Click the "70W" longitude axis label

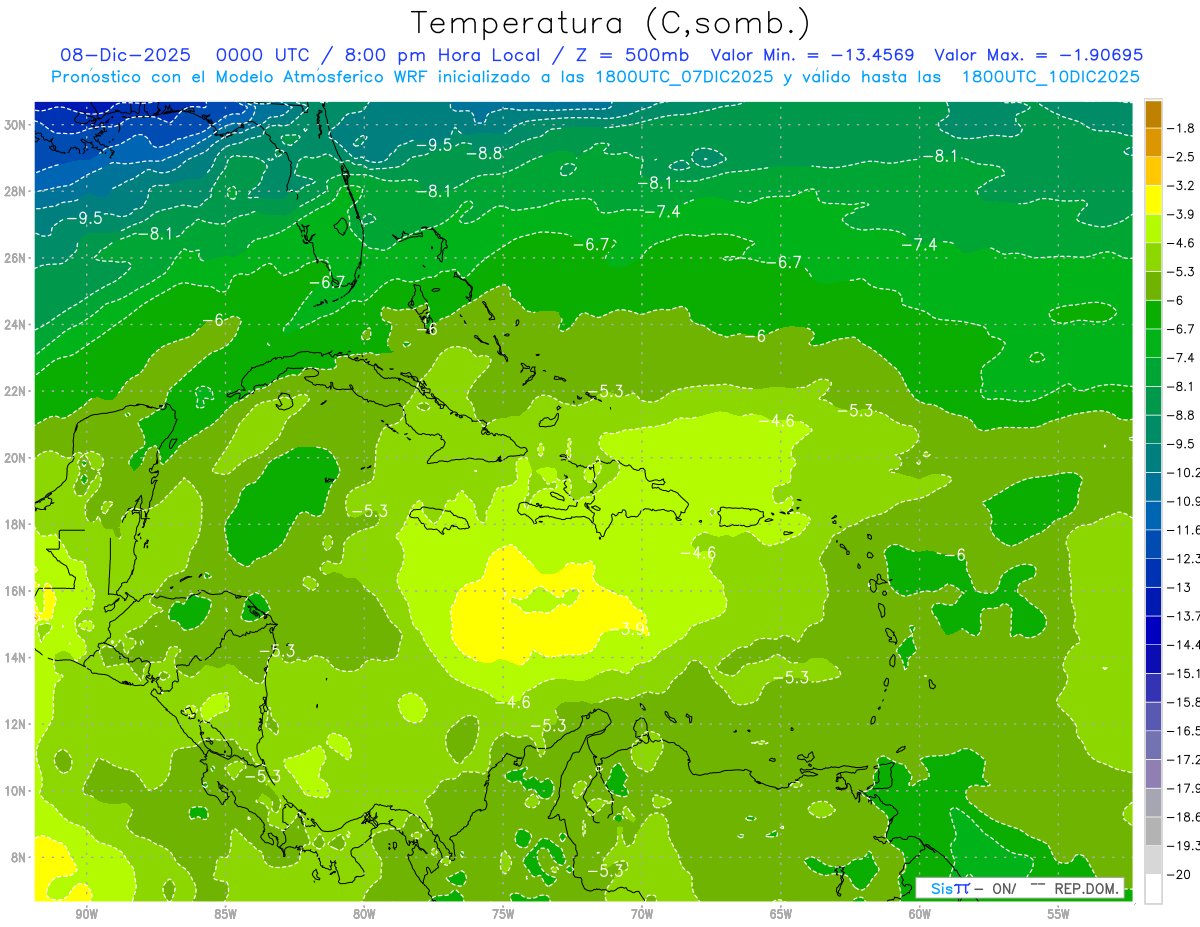point(642,913)
